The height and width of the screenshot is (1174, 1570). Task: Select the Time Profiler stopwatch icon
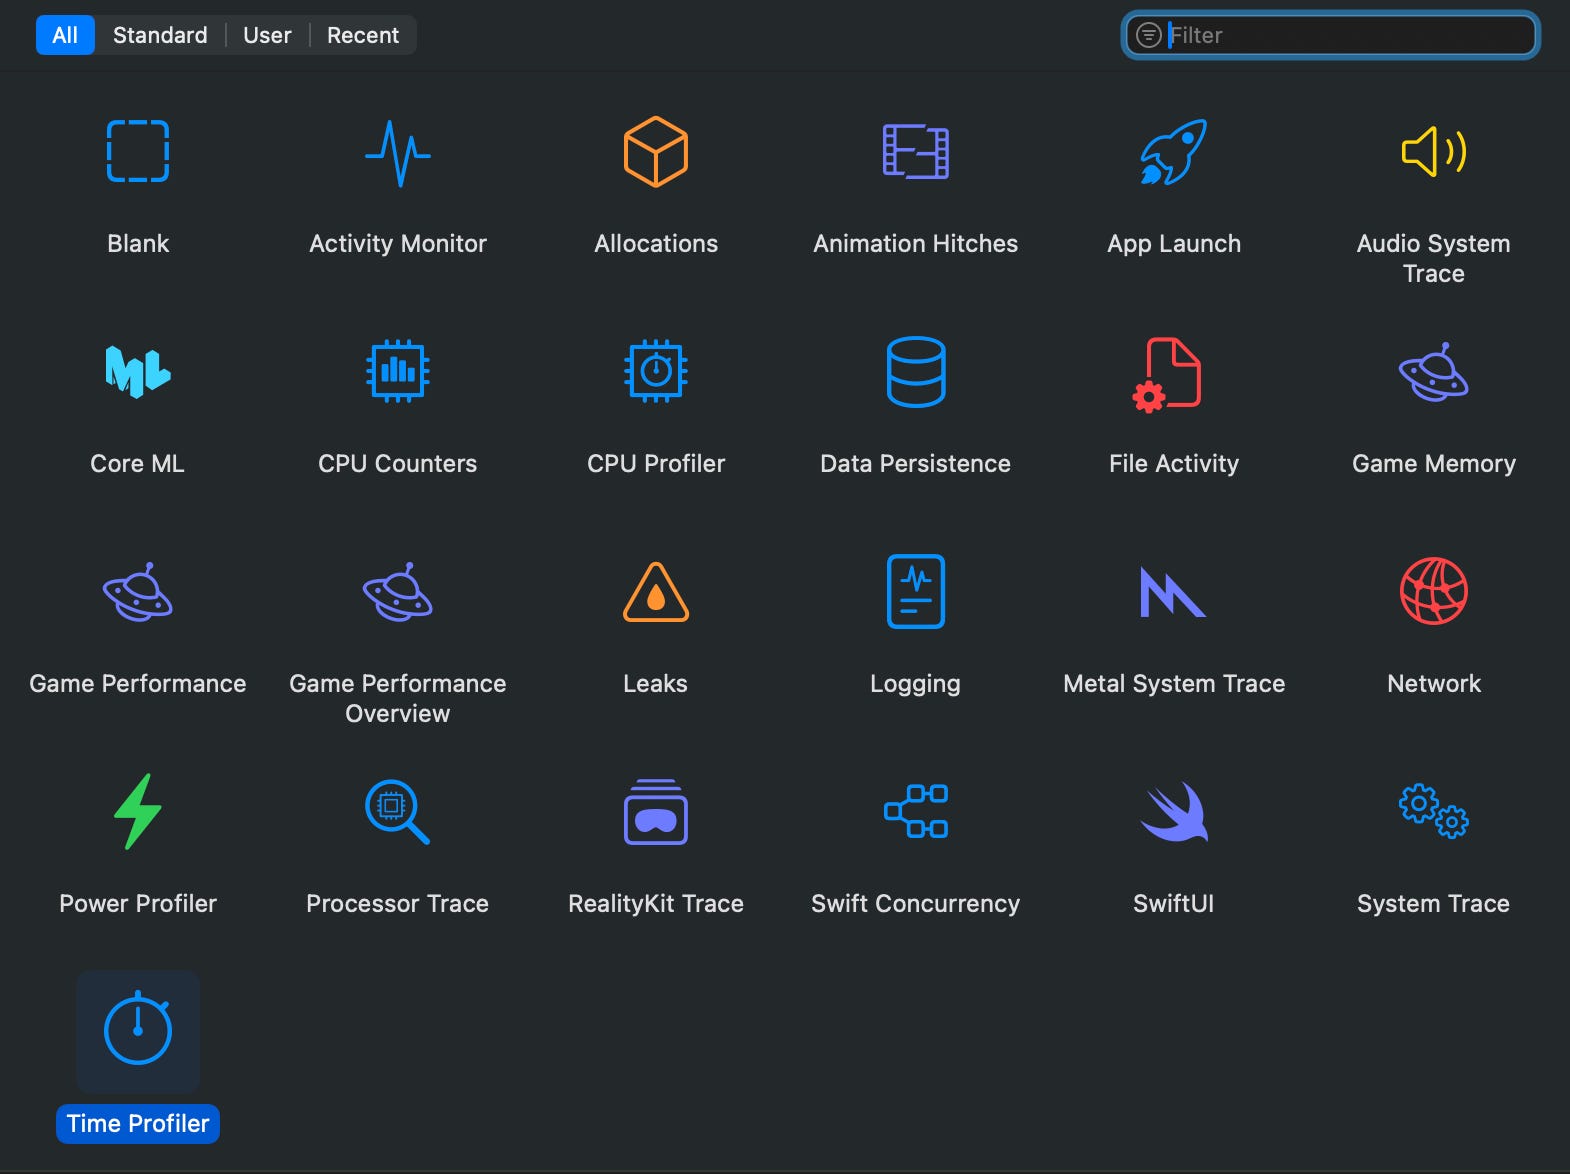[x=138, y=1029]
